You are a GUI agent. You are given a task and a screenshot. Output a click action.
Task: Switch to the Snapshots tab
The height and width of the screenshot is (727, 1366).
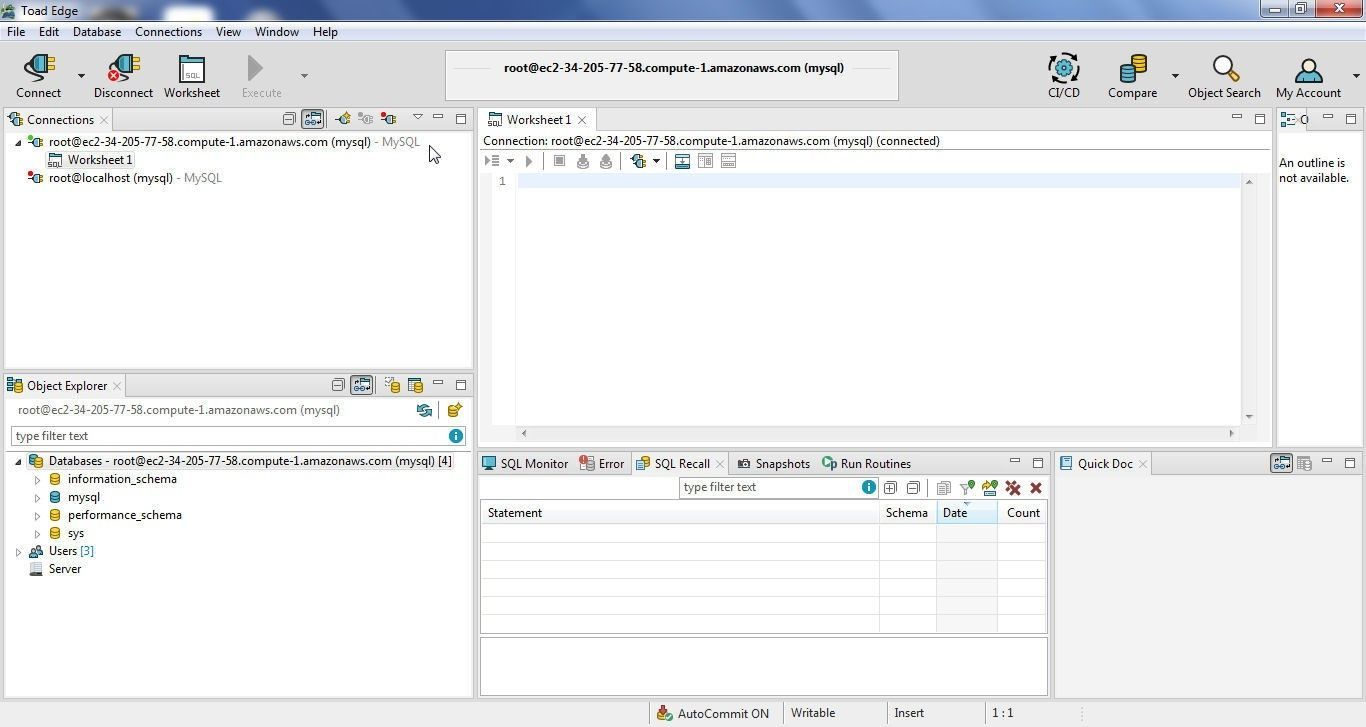(x=773, y=464)
